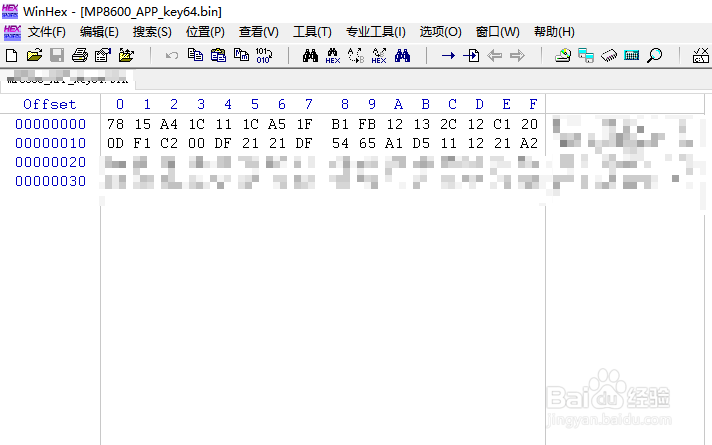This screenshot has height=445, width=712.
Task: Continue search with the blue binoculars icon
Action: pyautogui.click(x=402, y=55)
